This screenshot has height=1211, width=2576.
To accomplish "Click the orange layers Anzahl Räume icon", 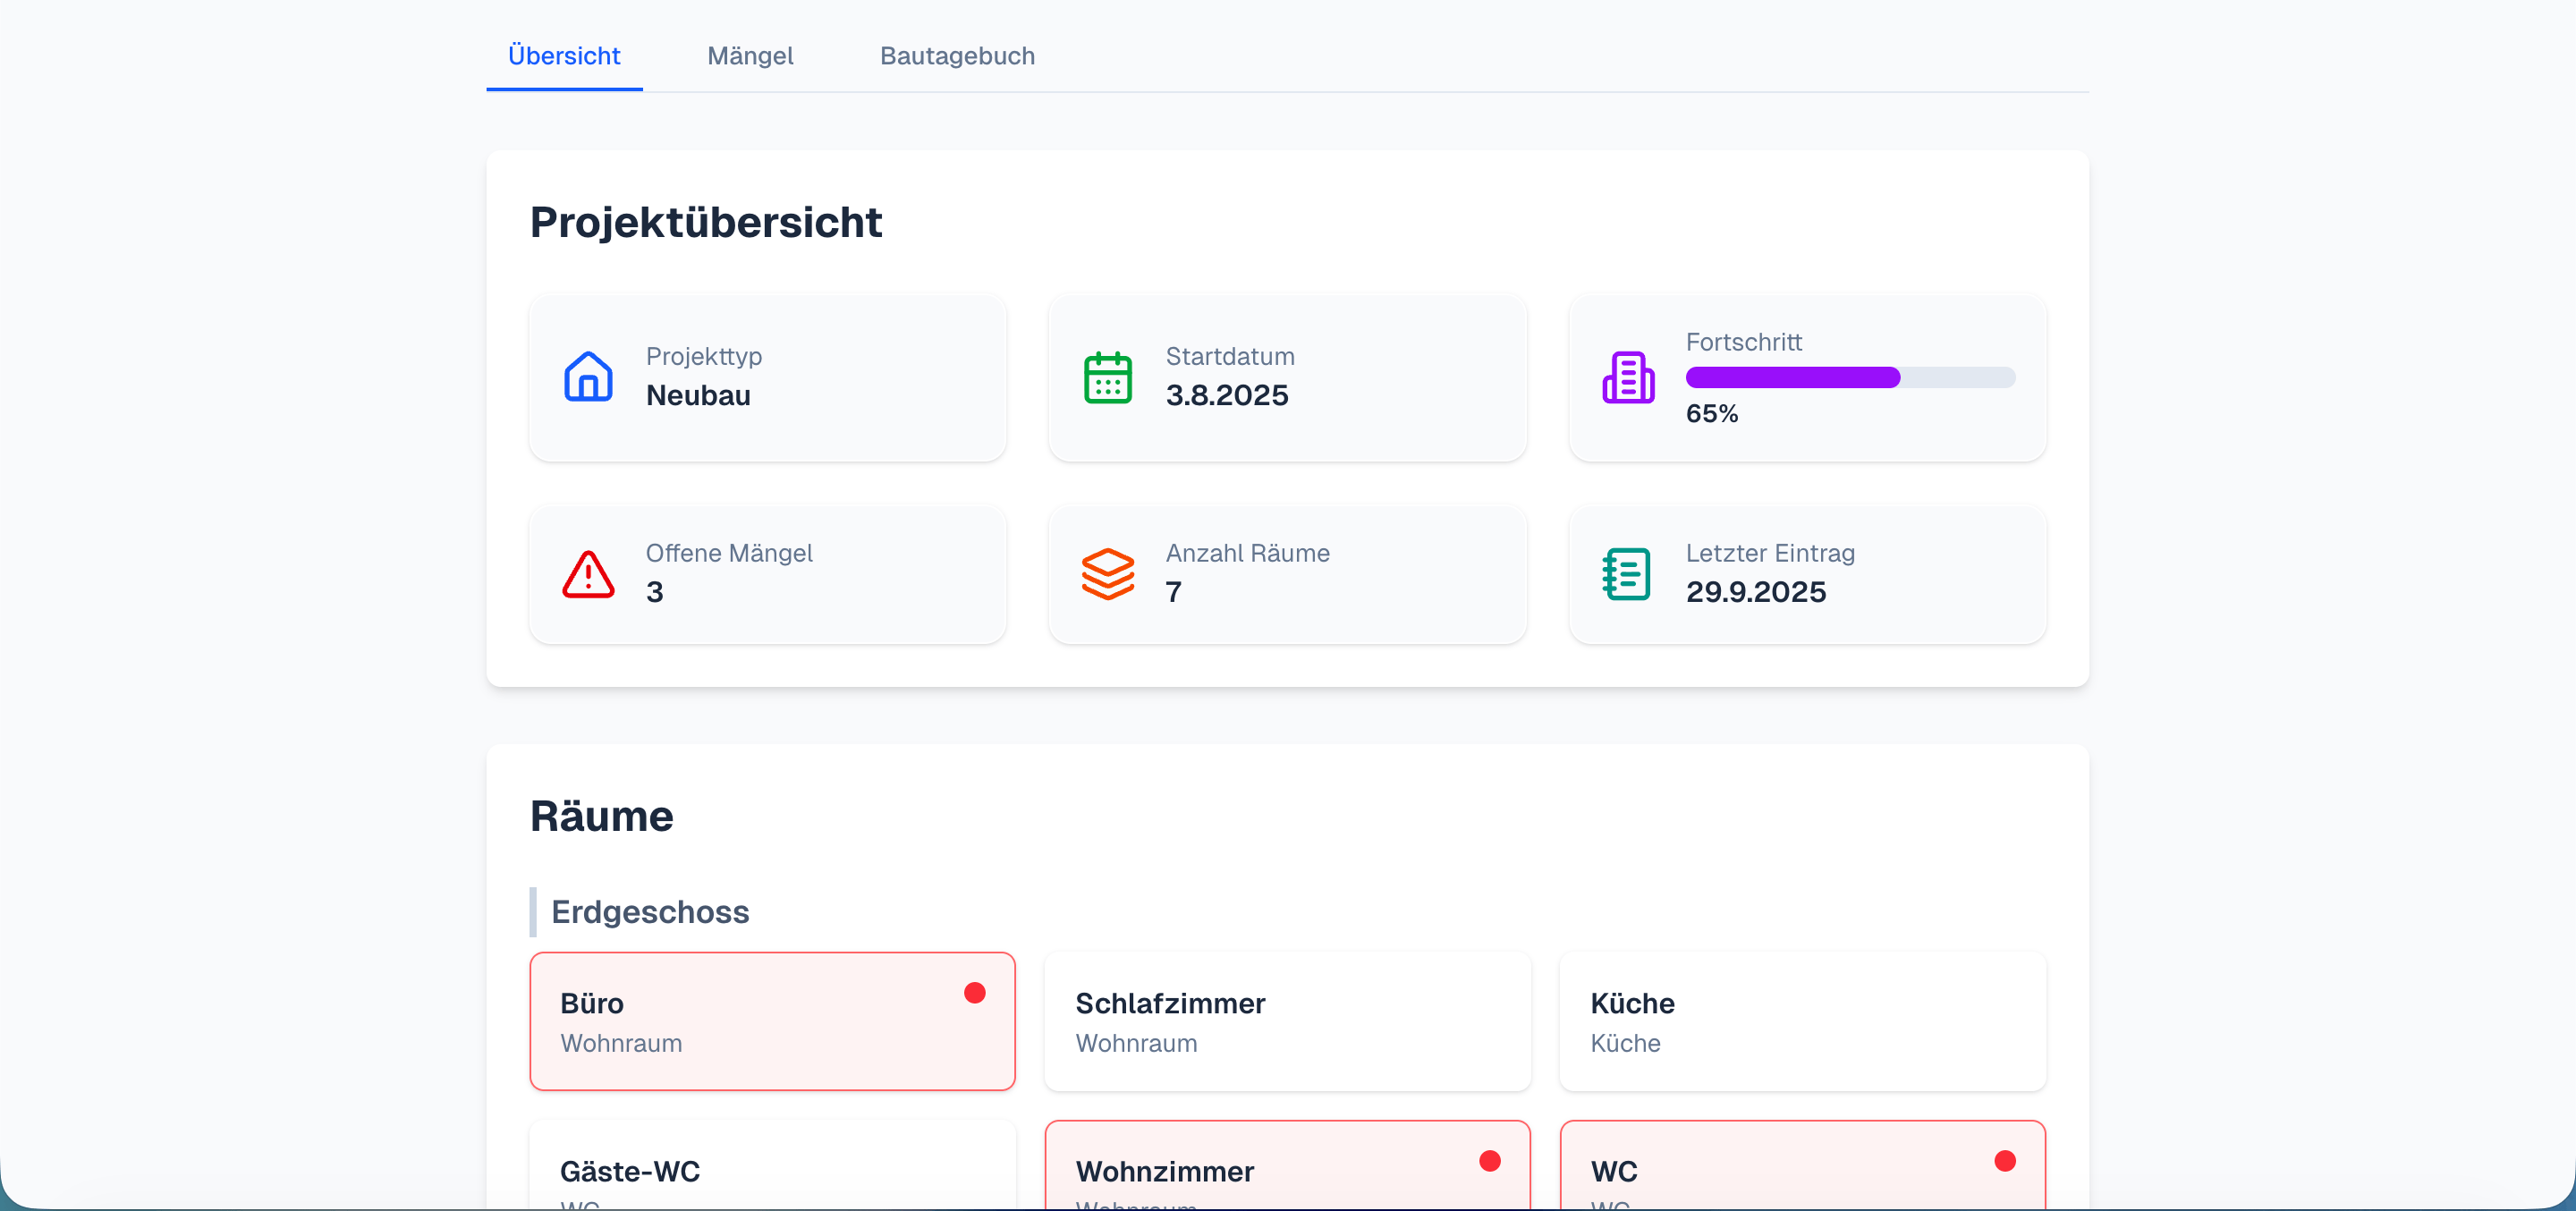I will tap(1107, 574).
